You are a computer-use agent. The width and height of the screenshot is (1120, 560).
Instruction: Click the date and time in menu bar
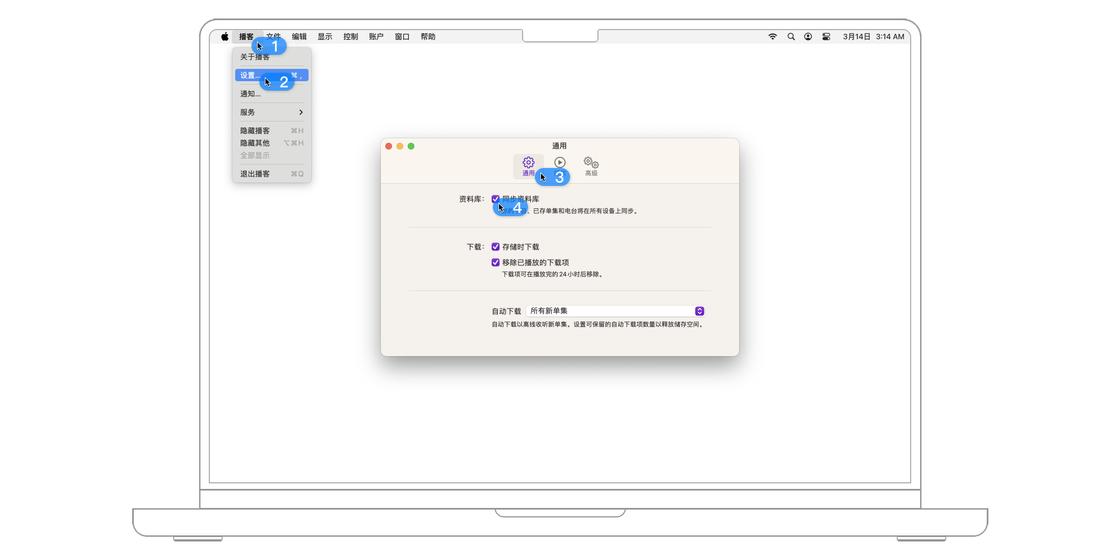873,37
